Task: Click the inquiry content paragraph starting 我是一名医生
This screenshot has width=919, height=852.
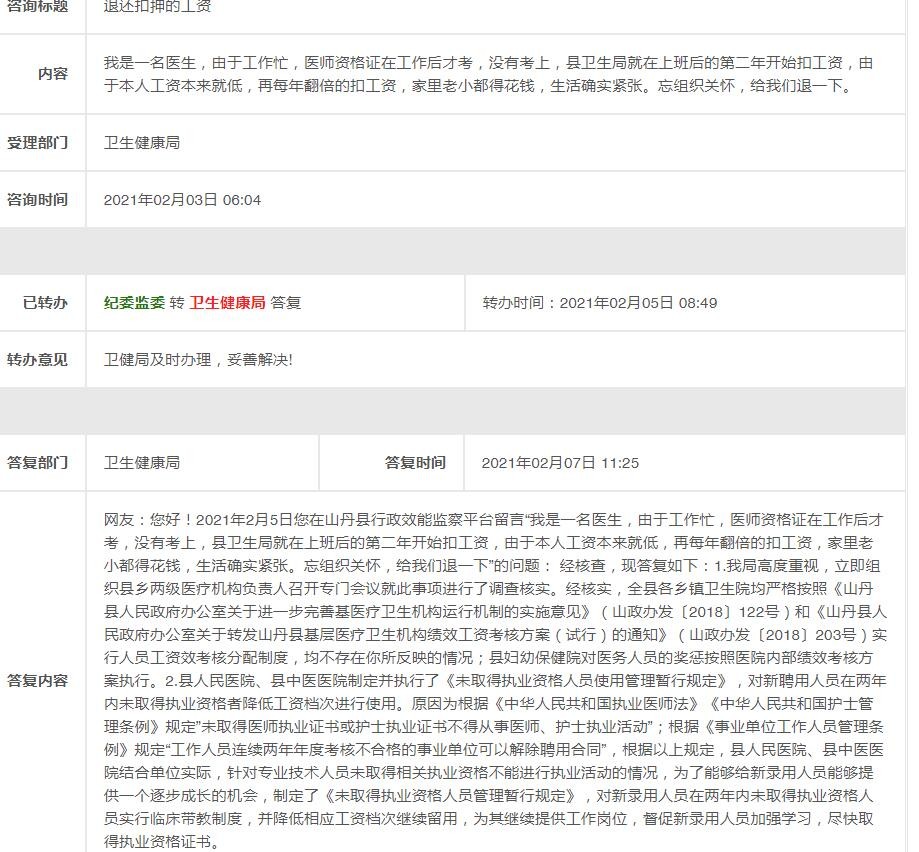Action: click(488, 74)
